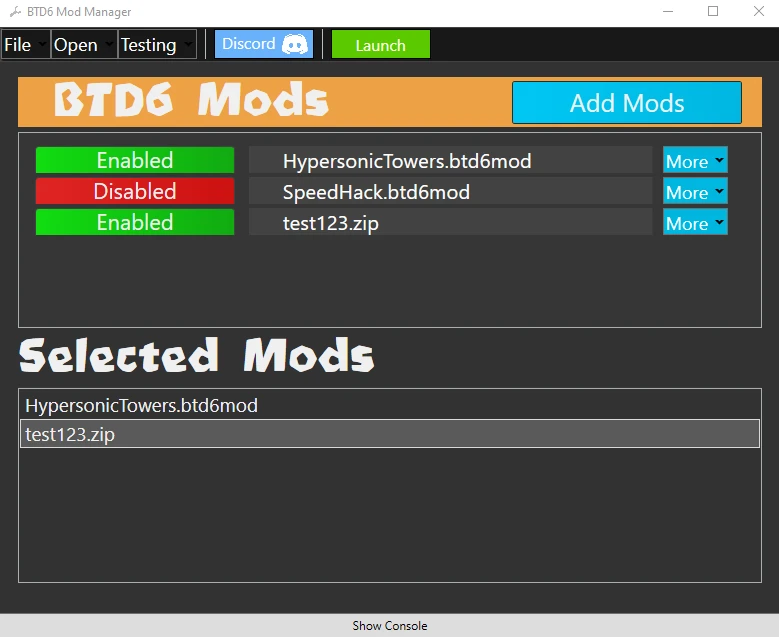Image resolution: width=779 pixels, height=637 pixels.
Task: Open the Open menu
Action: [84, 45]
